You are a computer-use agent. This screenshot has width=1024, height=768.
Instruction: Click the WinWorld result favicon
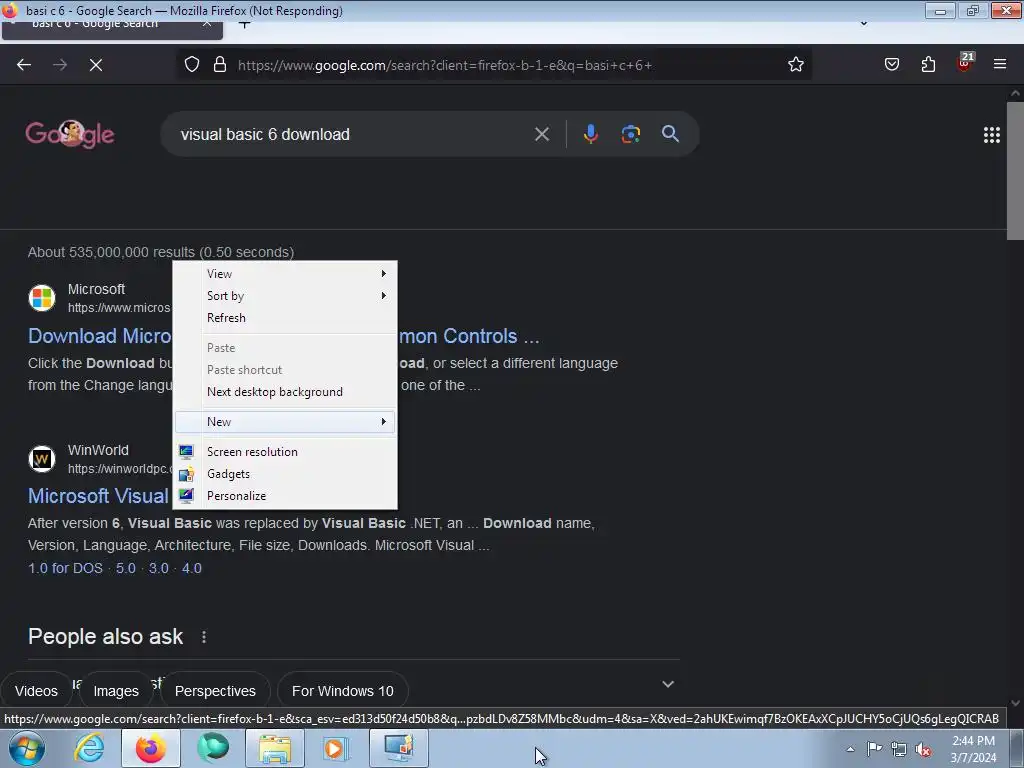(42, 459)
